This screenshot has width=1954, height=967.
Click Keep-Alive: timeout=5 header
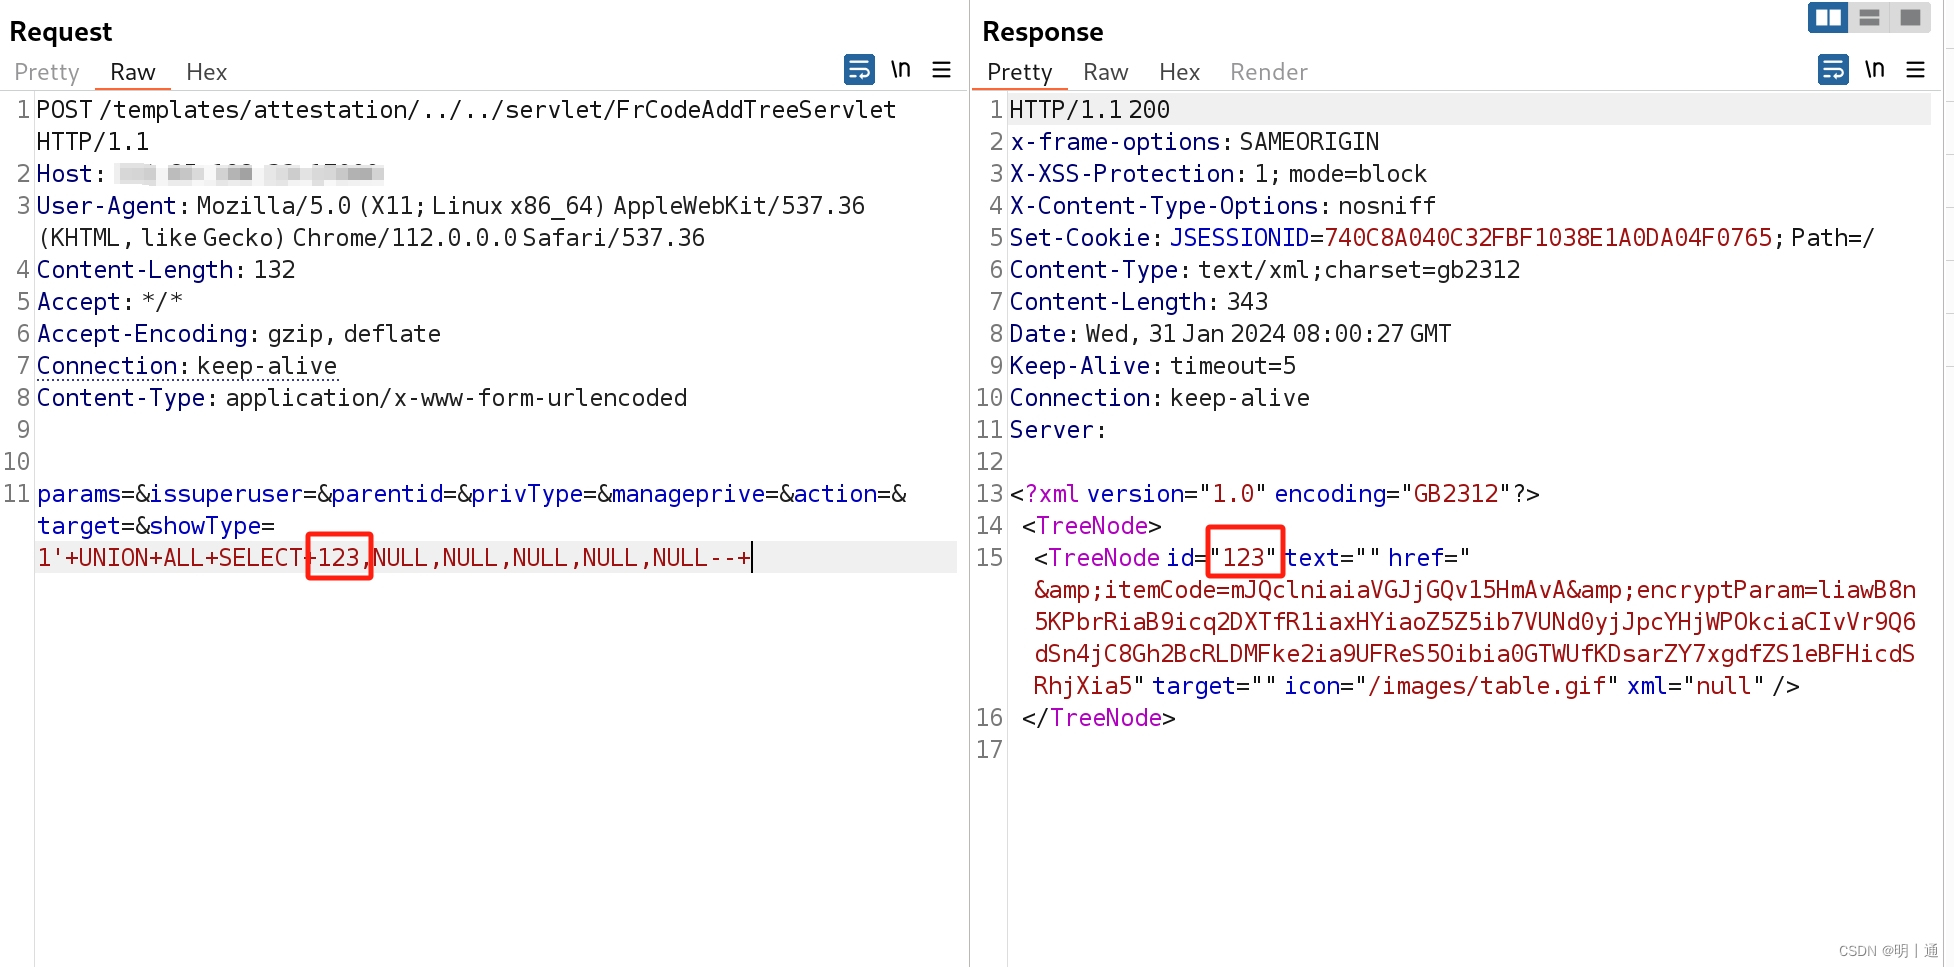pyautogui.click(x=1153, y=366)
